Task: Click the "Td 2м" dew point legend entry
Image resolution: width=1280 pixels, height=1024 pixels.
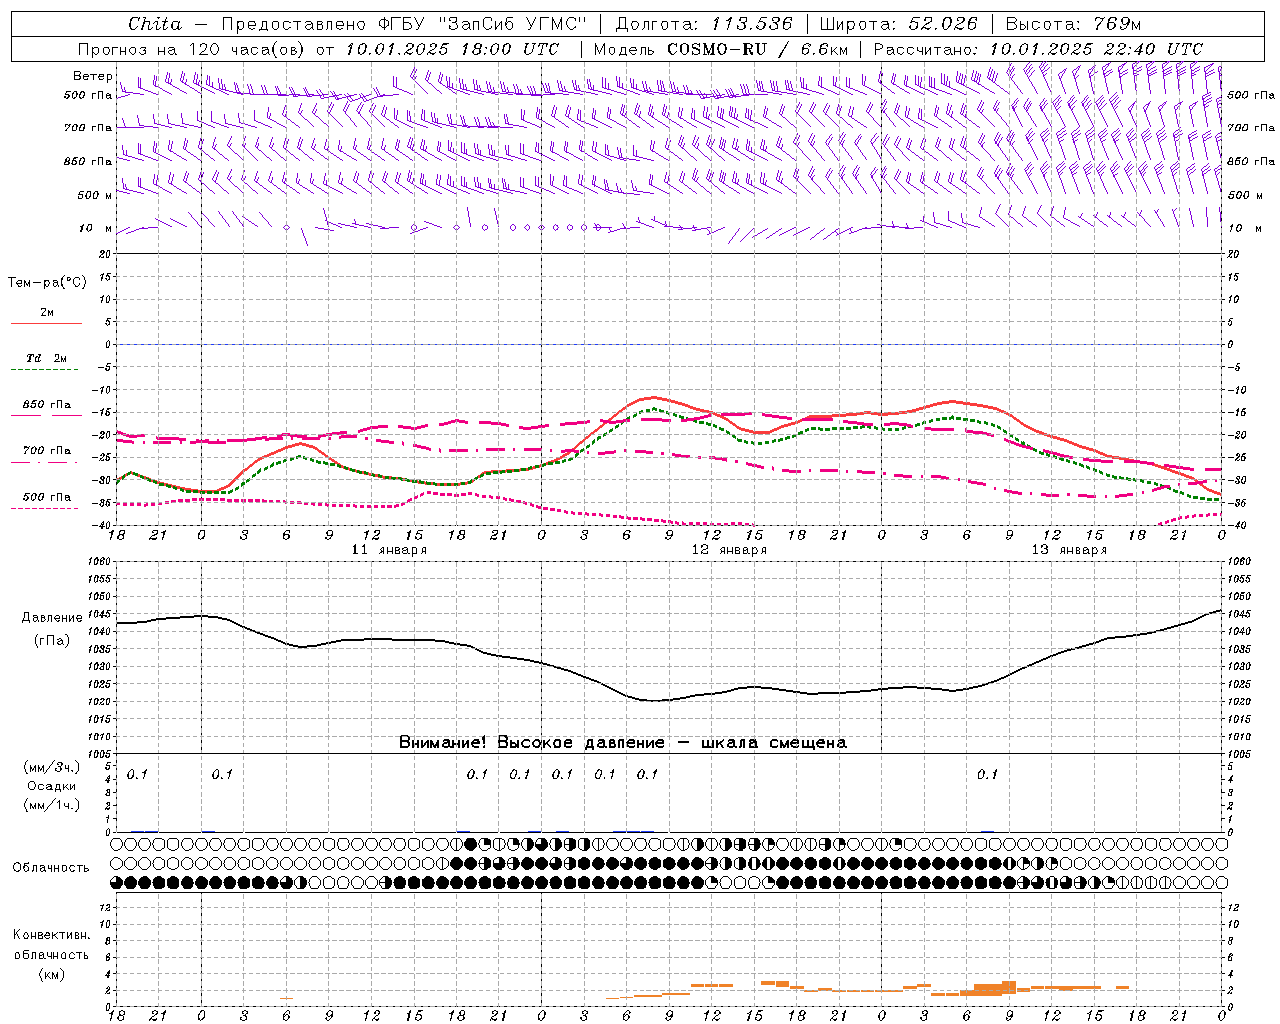Action: [x=47, y=358]
